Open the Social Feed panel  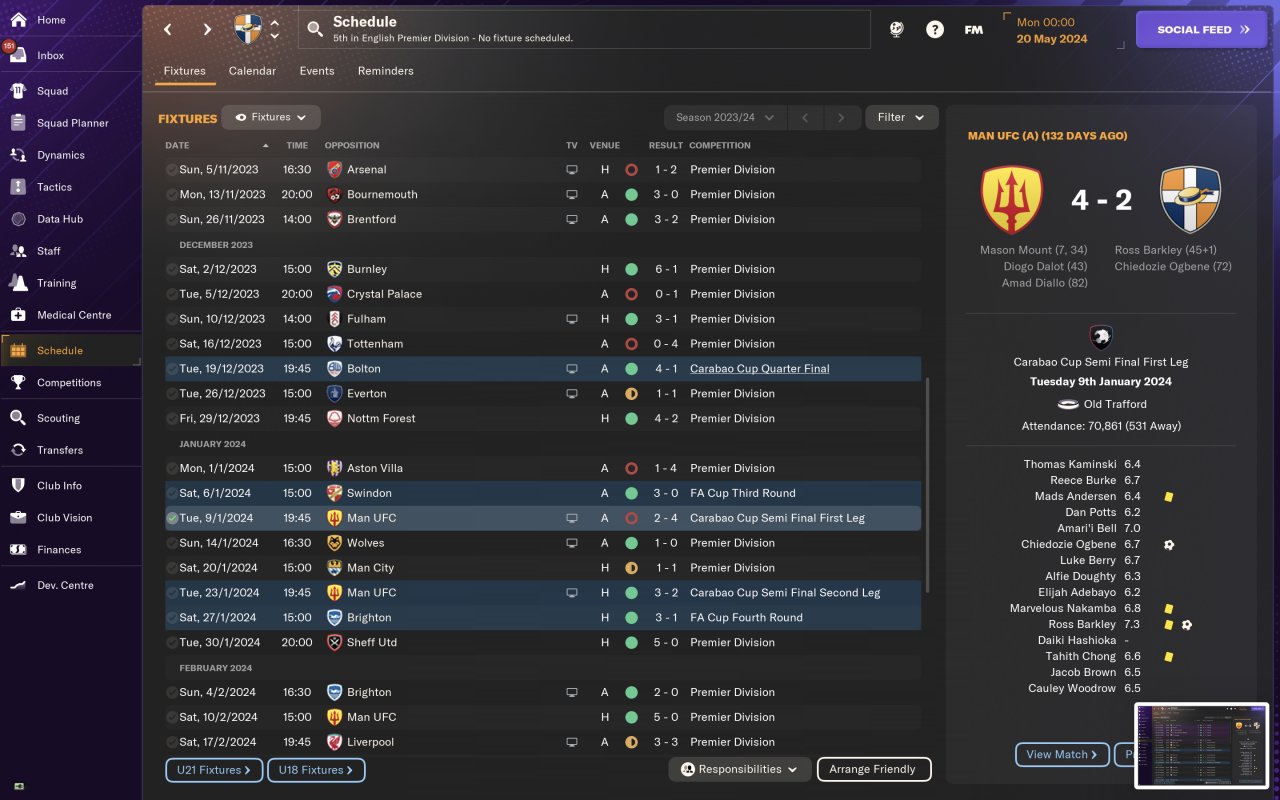click(x=1201, y=30)
